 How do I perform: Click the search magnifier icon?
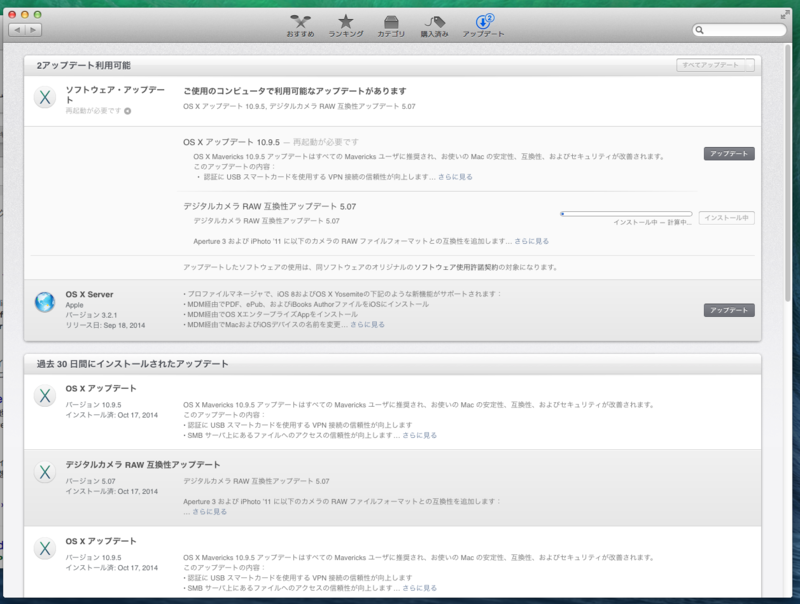coord(699,30)
